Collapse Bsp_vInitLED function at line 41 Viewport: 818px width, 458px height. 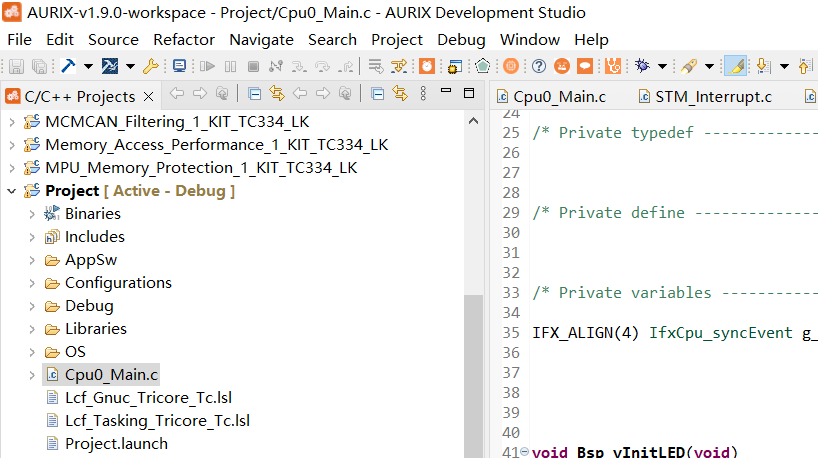(524, 451)
